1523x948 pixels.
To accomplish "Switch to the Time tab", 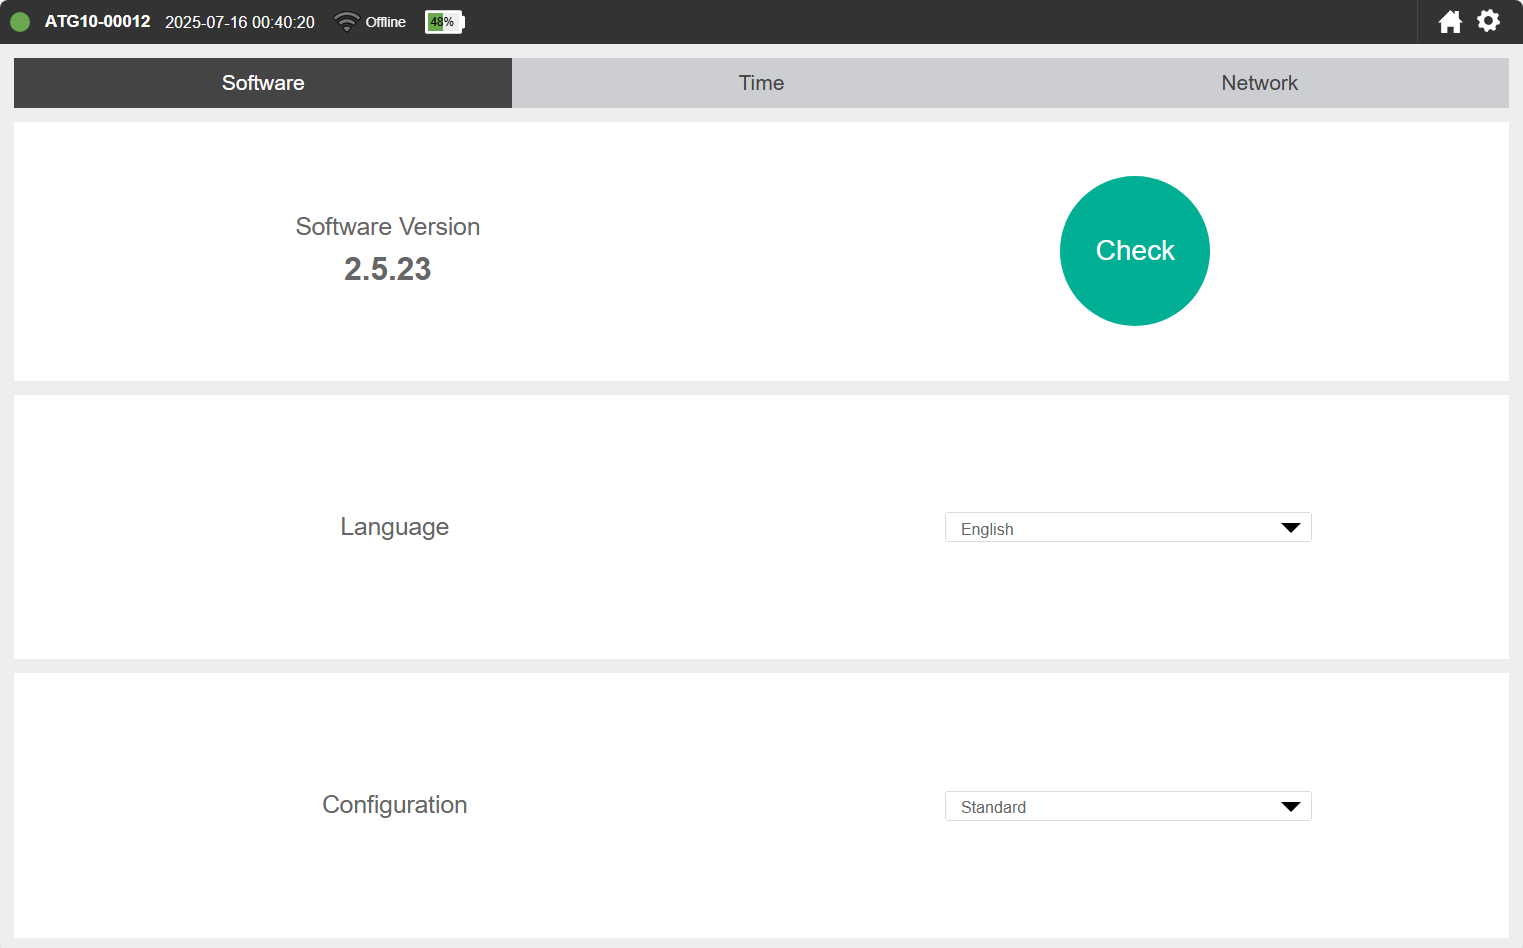I will point(761,83).
